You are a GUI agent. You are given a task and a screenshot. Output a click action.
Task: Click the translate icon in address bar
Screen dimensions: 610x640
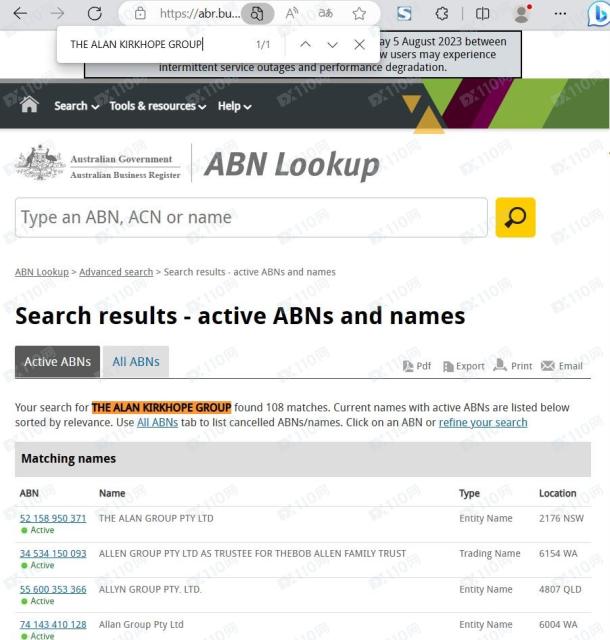click(x=325, y=14)
